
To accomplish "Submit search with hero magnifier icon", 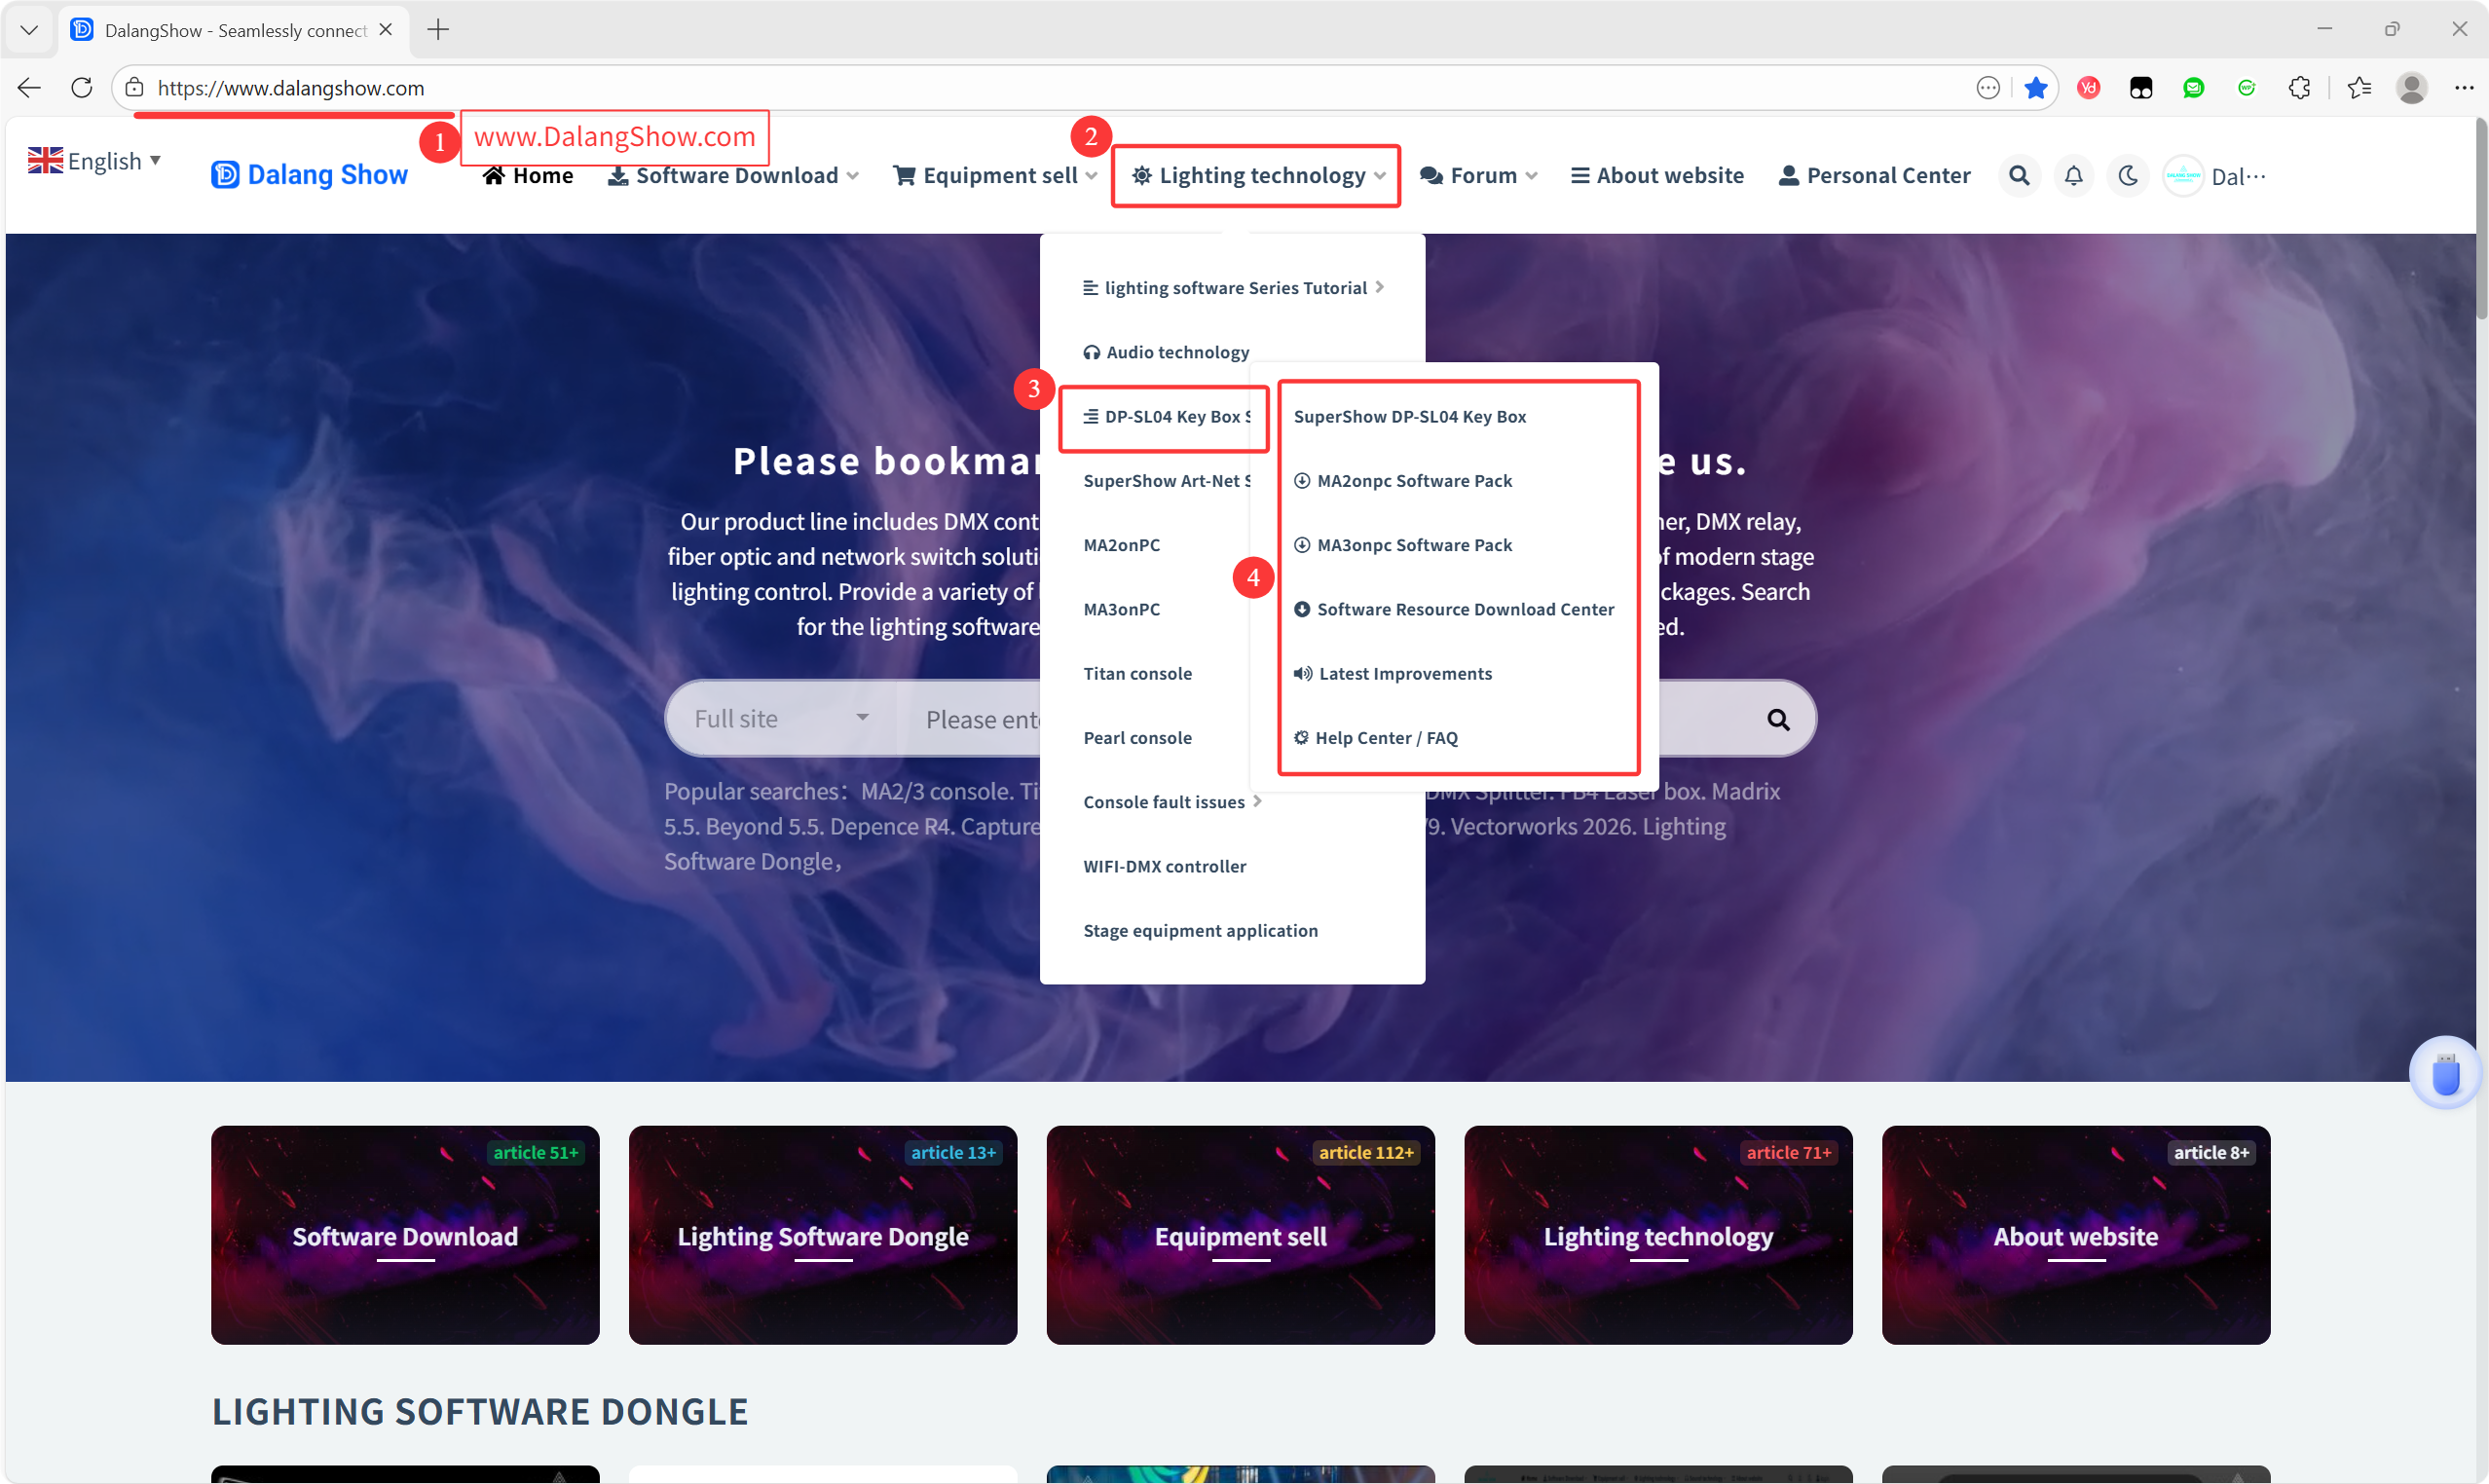I will pyautogui.click(x=1777, y=719).
